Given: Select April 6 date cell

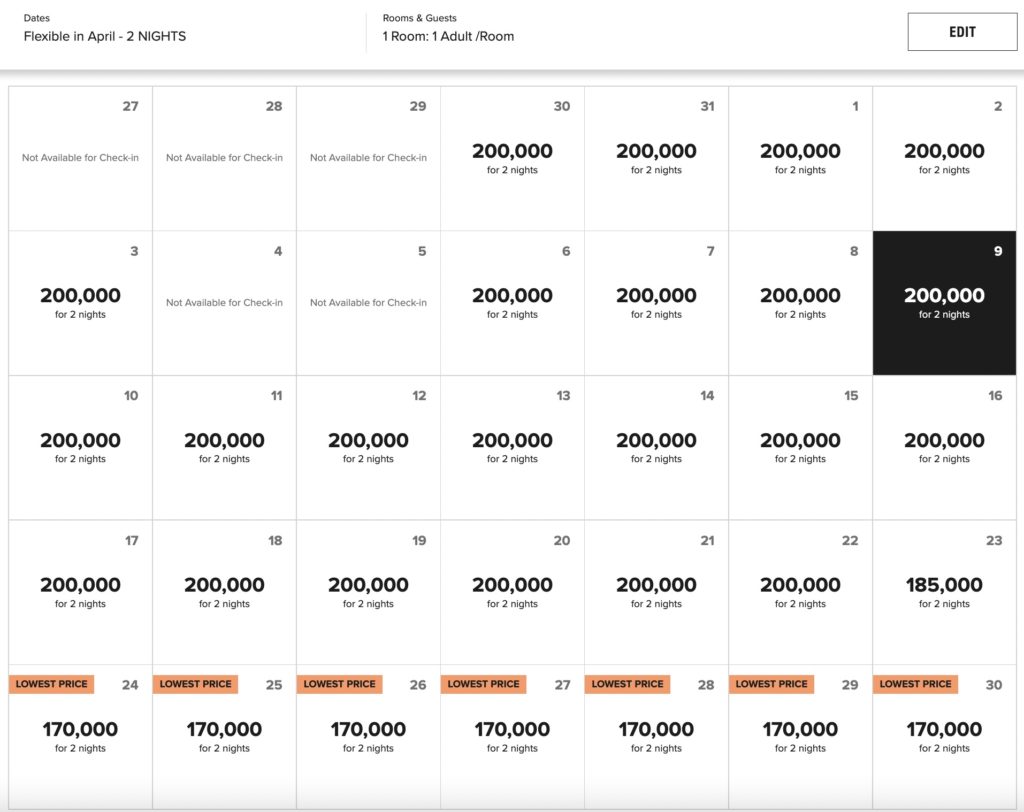Looking at the screenshot, I should coord(512,303).
